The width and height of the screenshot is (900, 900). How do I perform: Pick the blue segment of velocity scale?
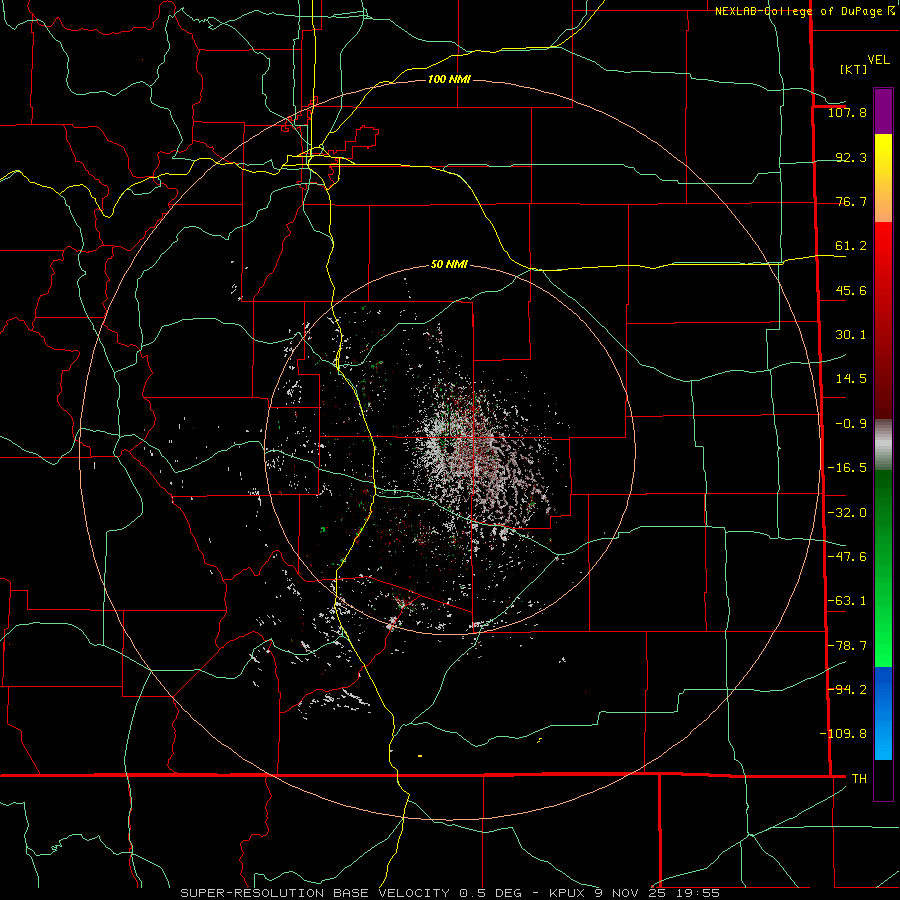(883, 713)
